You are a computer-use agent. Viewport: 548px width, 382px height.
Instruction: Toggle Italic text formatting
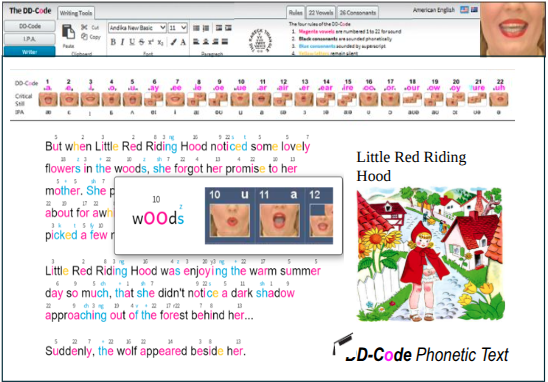122,42
